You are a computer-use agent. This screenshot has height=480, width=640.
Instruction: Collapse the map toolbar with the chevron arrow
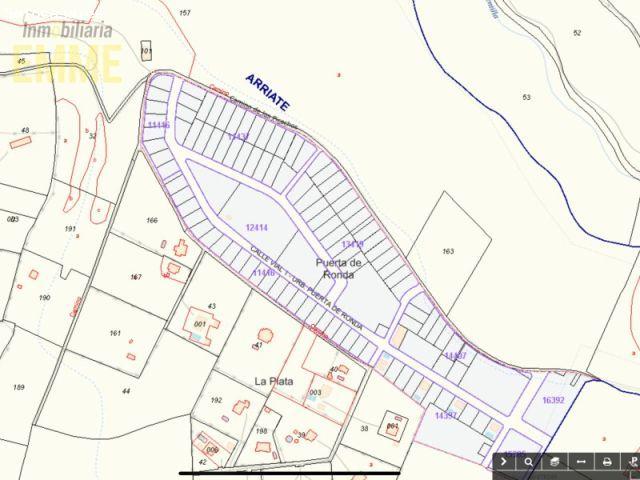(504, 462)
